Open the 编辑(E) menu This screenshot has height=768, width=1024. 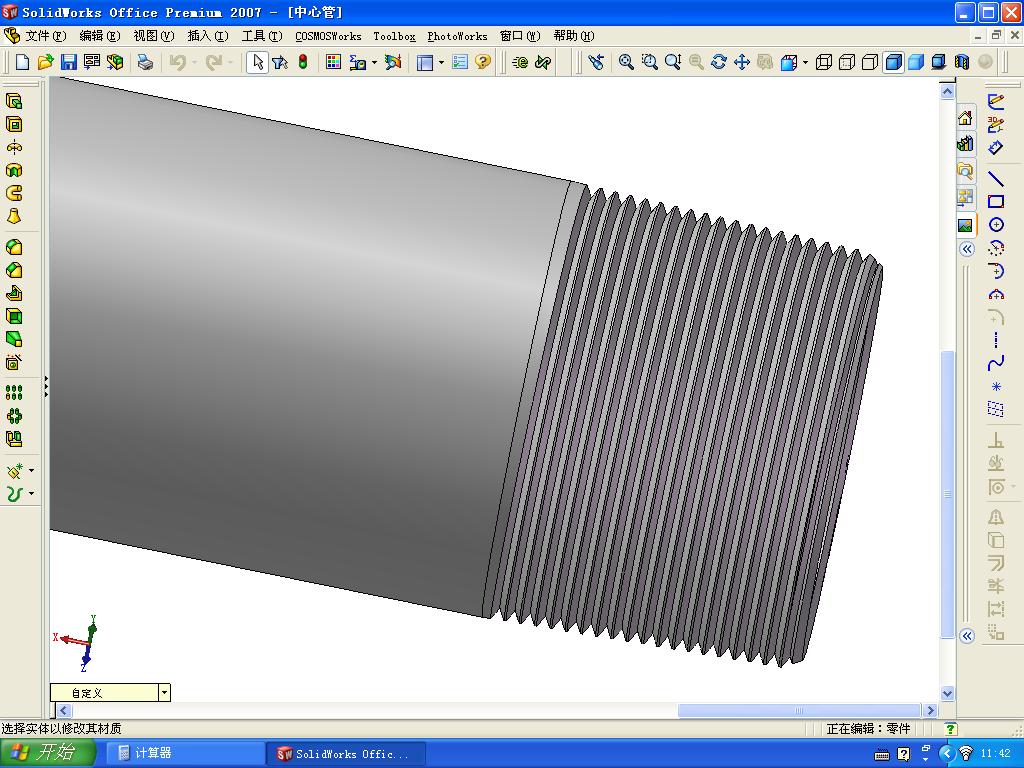(x=100, y=36)
